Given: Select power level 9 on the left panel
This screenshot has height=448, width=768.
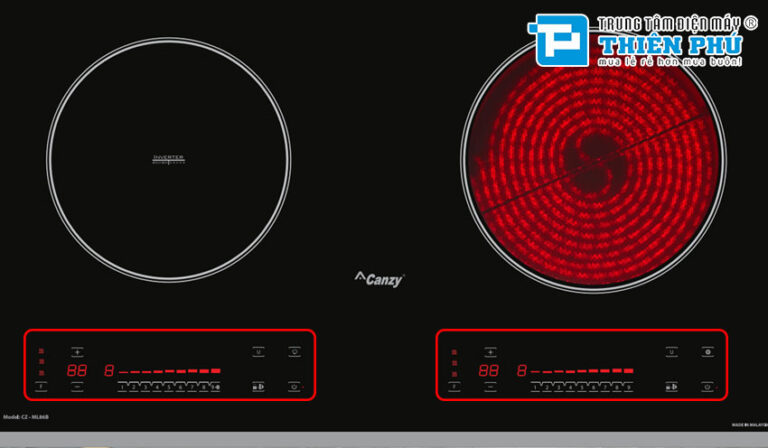Looking at the screenshot, I should tap(216, 387).
